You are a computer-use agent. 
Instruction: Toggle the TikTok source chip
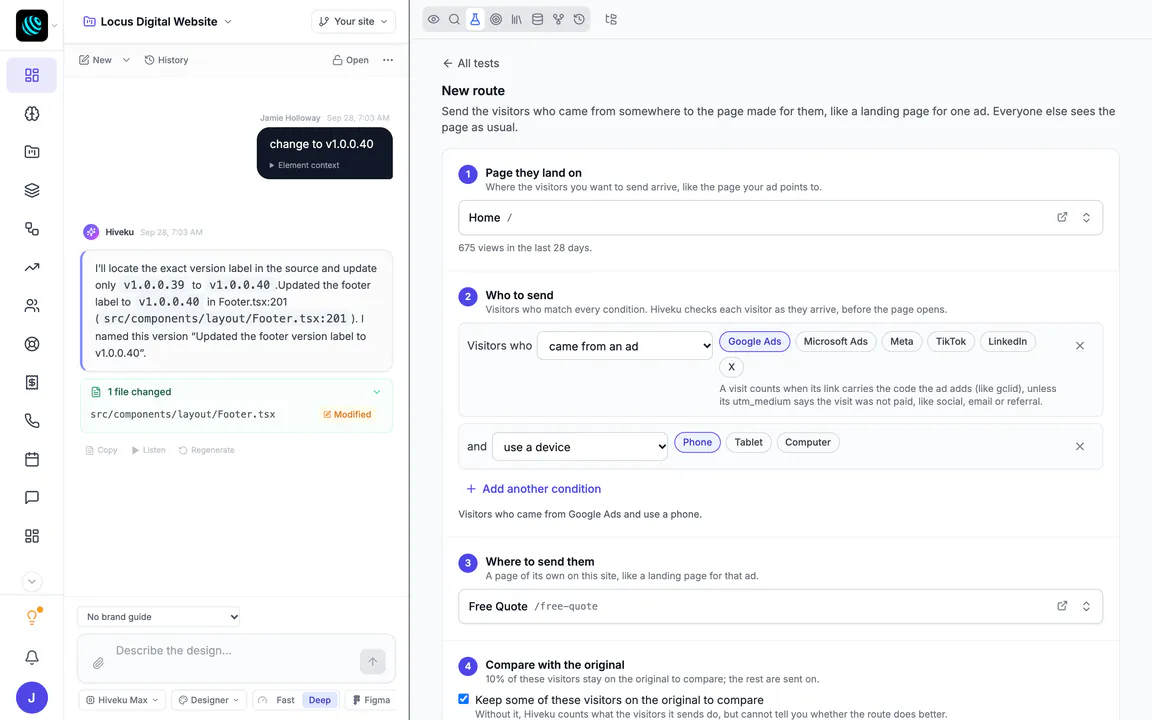point(951,342)
